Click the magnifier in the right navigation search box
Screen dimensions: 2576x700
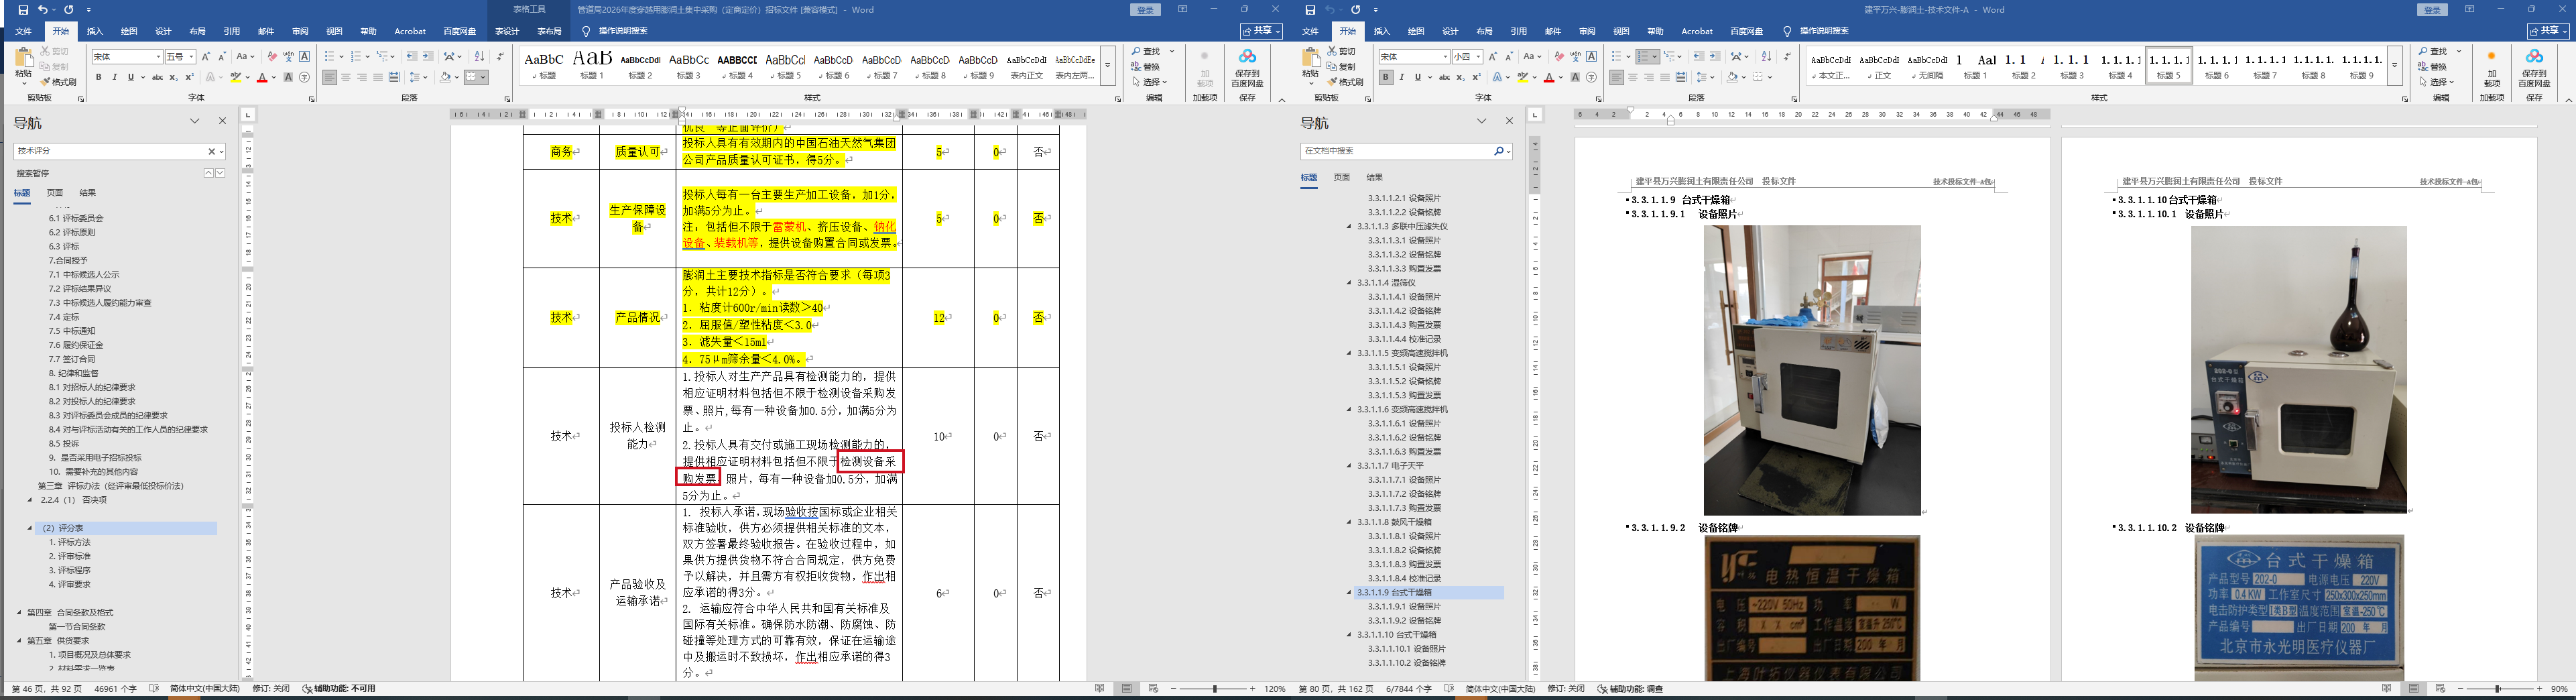tap(1498, 151)
